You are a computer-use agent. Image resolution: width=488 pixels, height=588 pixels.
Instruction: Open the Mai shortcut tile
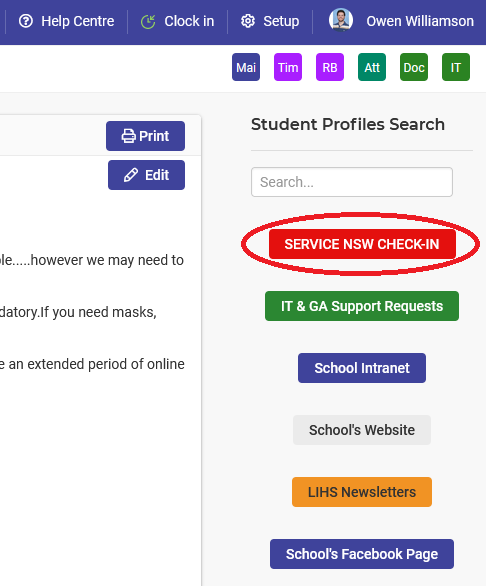(246, 68)
